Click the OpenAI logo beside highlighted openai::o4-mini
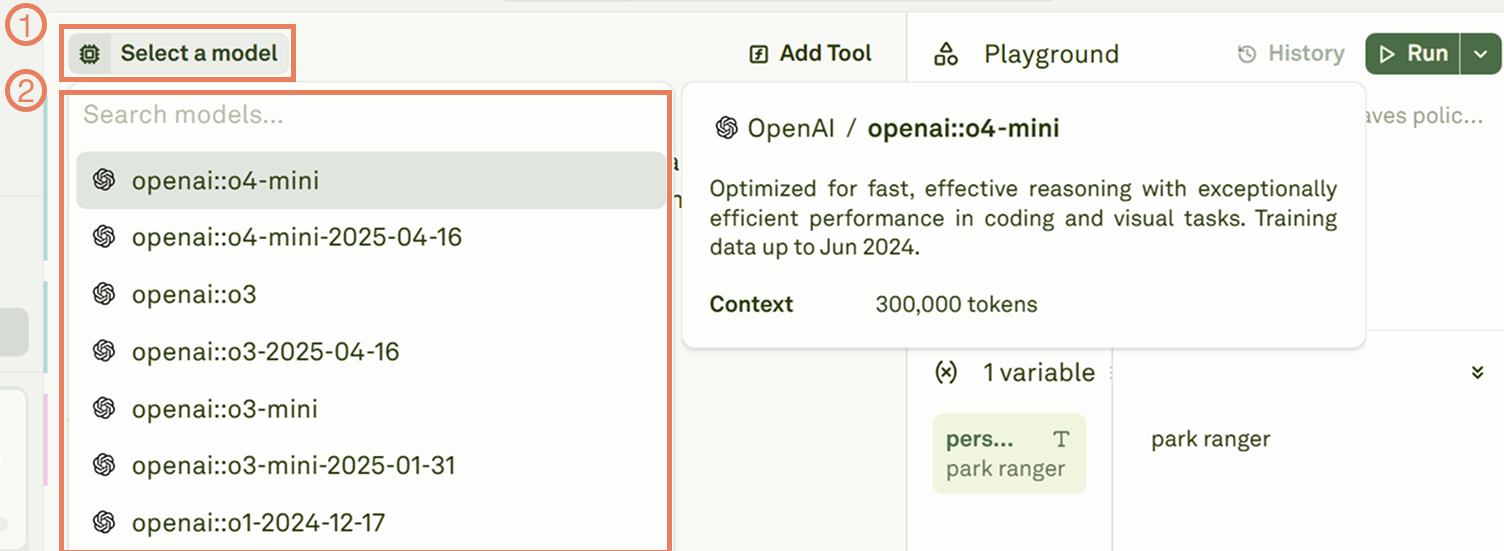 (x=104, y=180)
